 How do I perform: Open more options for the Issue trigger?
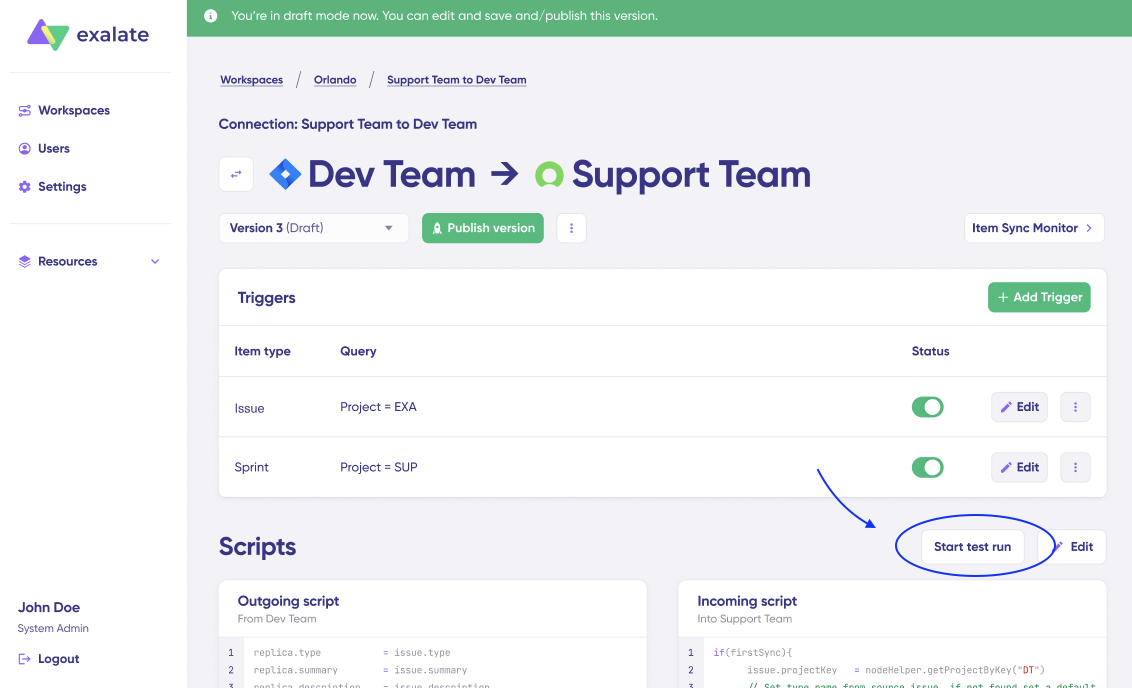(1076, 407)
